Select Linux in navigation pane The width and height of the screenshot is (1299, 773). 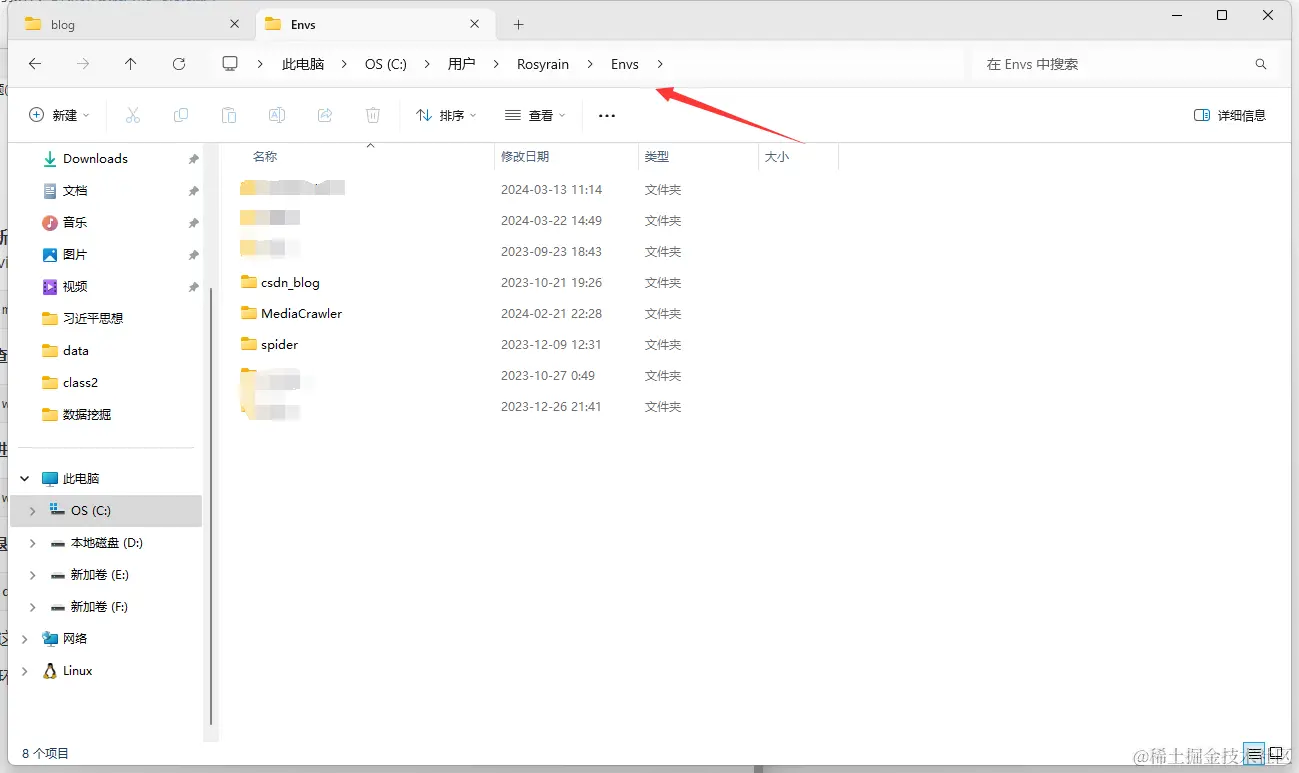77,670
